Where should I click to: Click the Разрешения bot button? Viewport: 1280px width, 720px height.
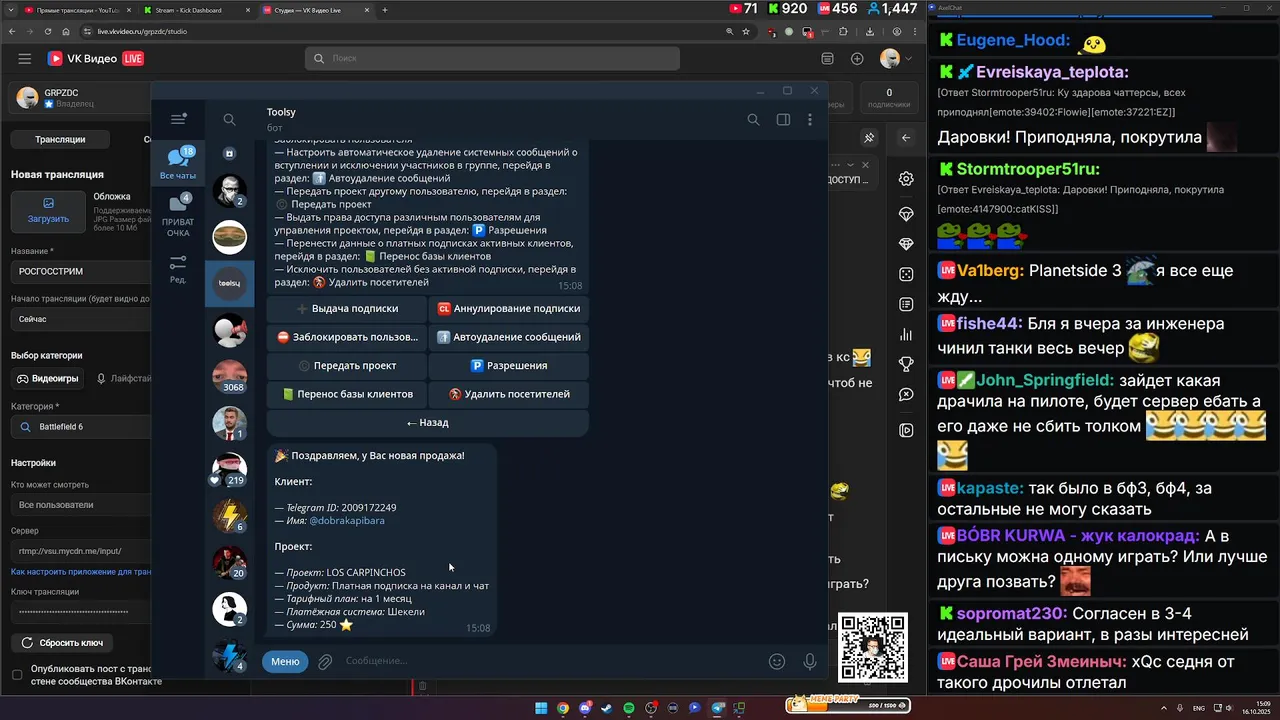pos(509,366)
